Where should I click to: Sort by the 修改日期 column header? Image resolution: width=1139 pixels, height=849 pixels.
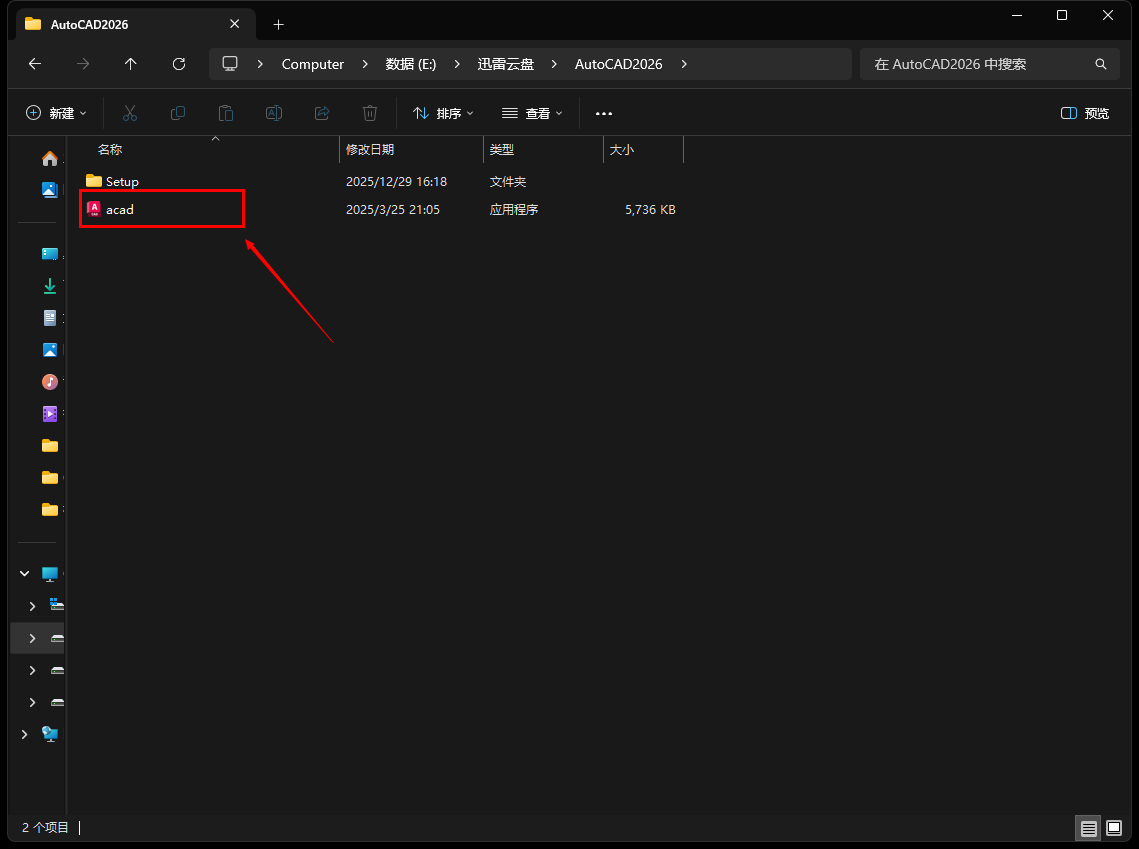370,150
